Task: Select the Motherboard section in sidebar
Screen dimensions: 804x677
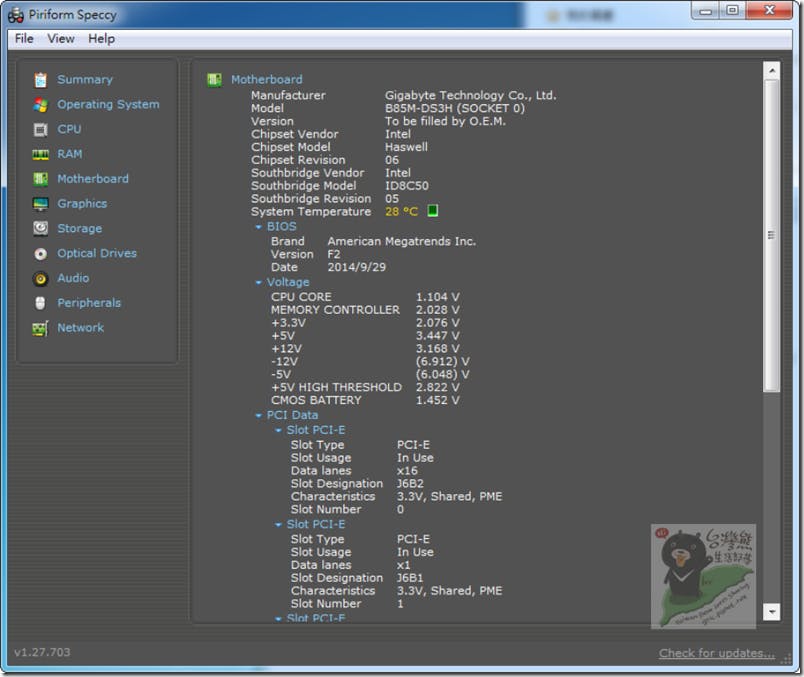Action: (93, 179)
